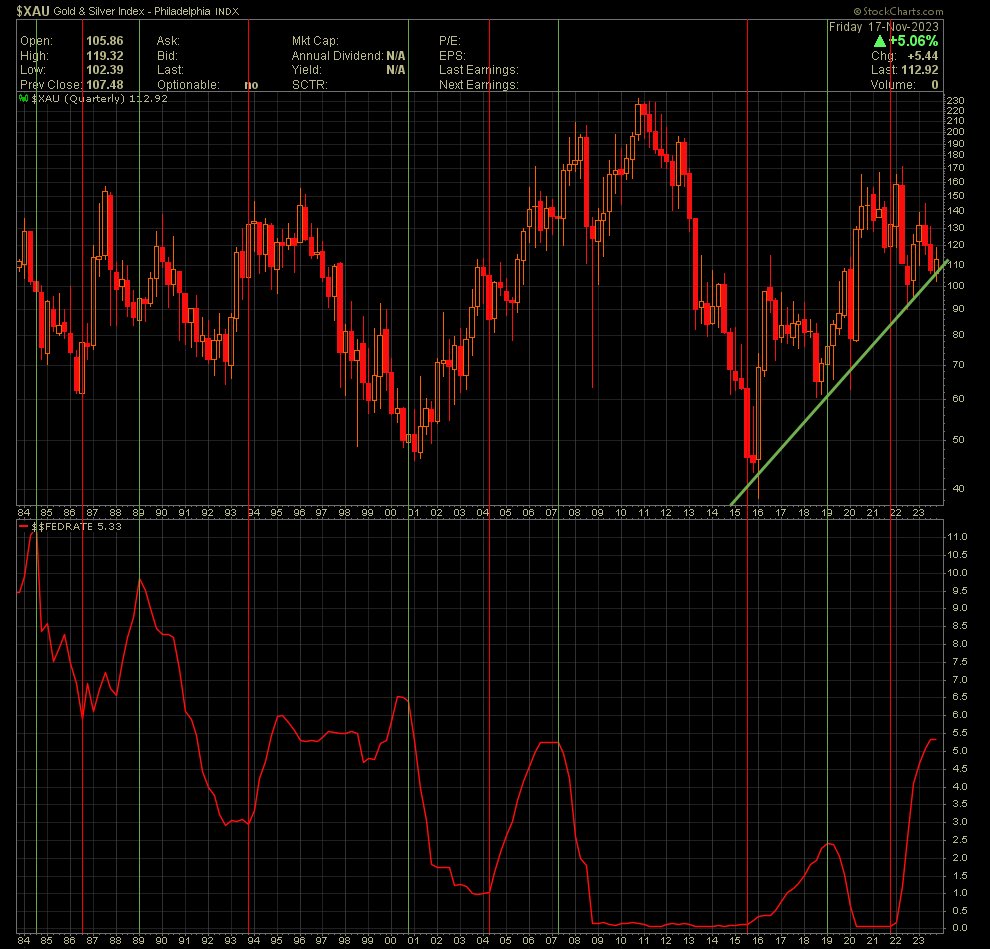Click the 1984 fed rate peak near 11.0

pyautogui.click(x=33, y=534)
